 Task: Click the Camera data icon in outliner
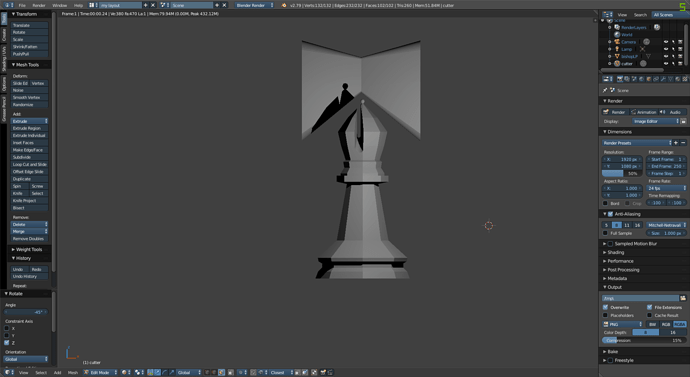click(646, 42)
